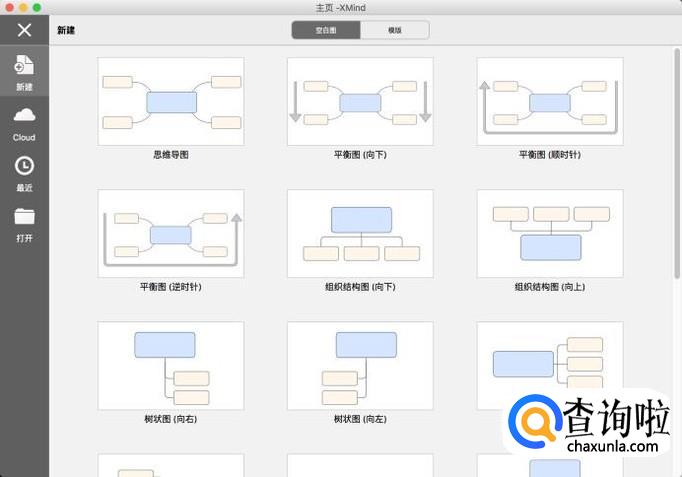The image size is (682, 477).
Task: Choose the 思维导图 template thumbnail
Action: (171, 101)
